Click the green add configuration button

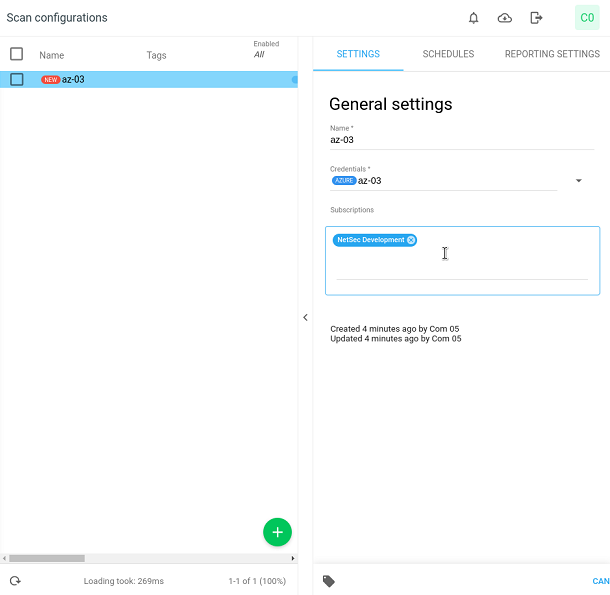pyautogui.click(x=277, y=532)
